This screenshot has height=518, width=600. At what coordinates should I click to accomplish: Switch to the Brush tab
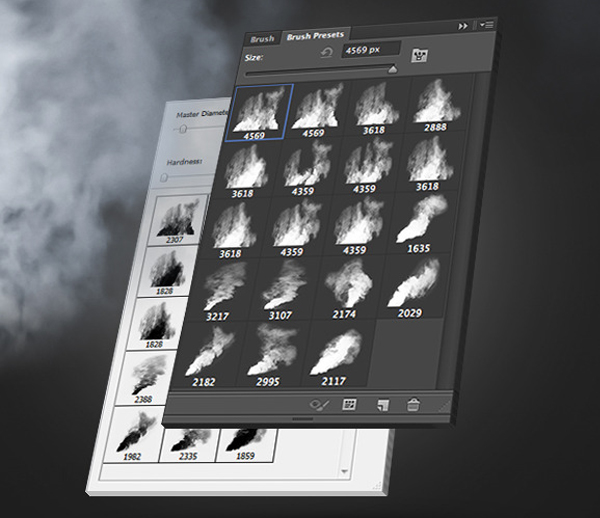tap(262, 39)
